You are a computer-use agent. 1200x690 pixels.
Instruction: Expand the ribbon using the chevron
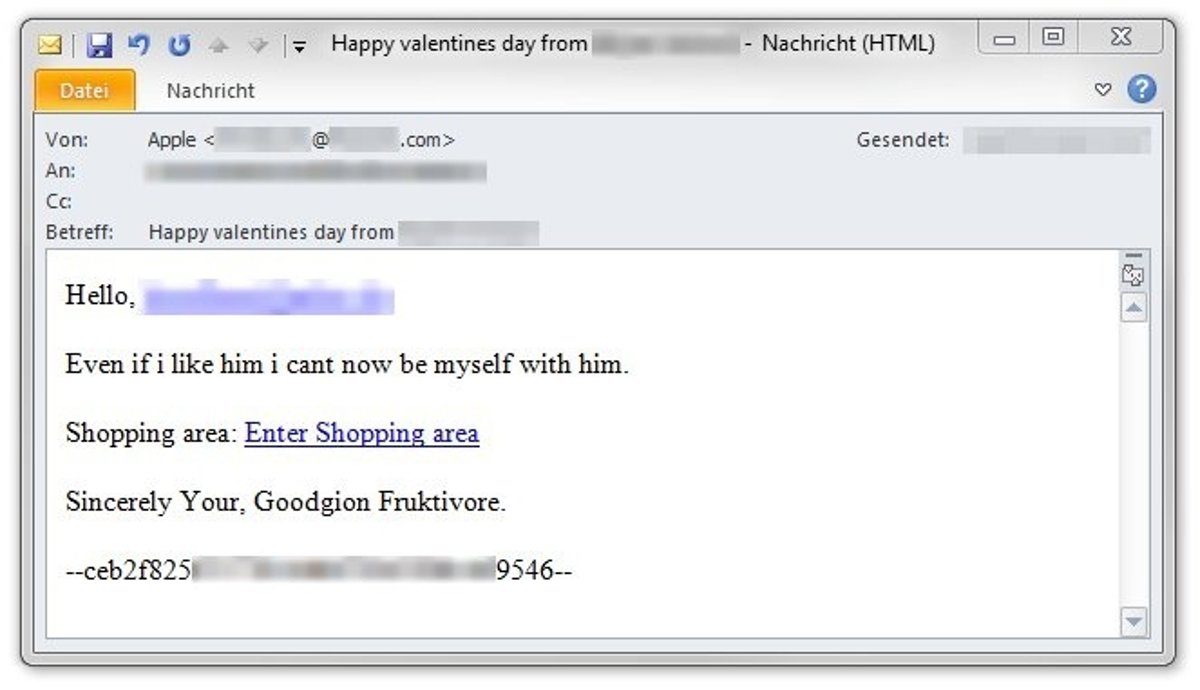point(1103,90)
